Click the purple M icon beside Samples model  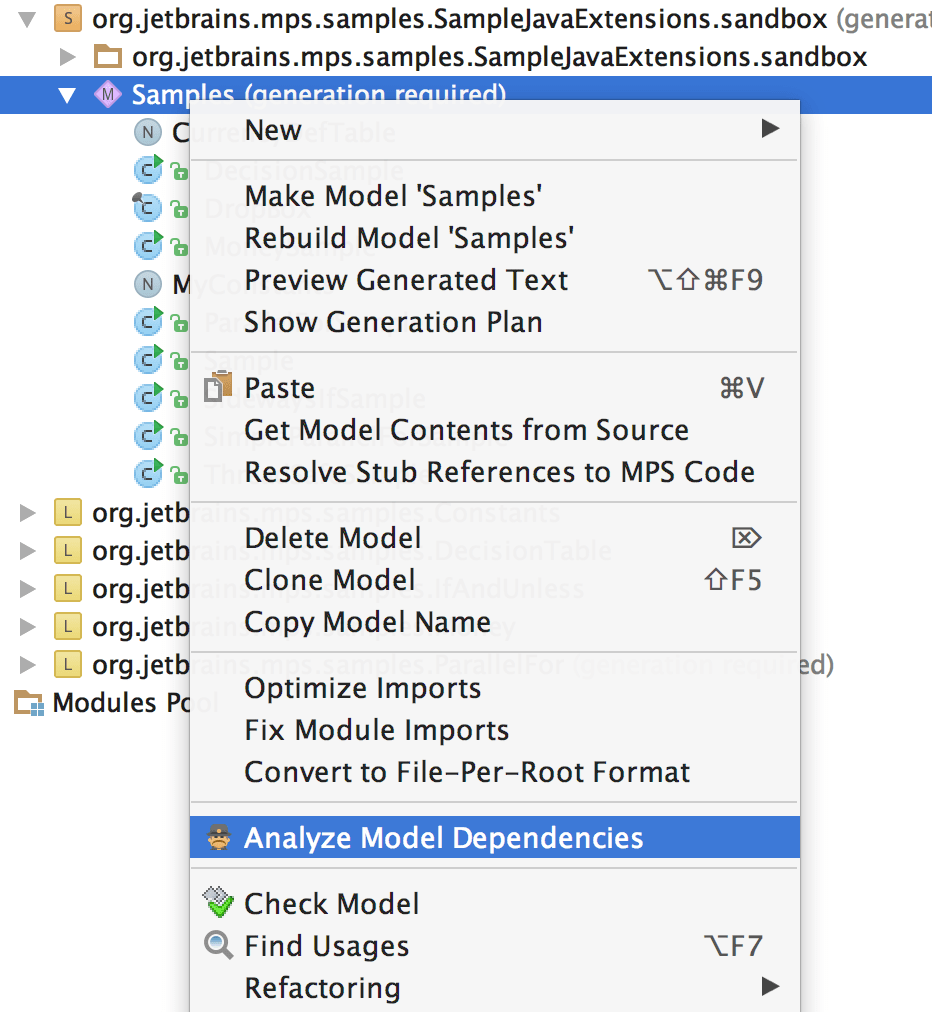[x=109, y=94]
